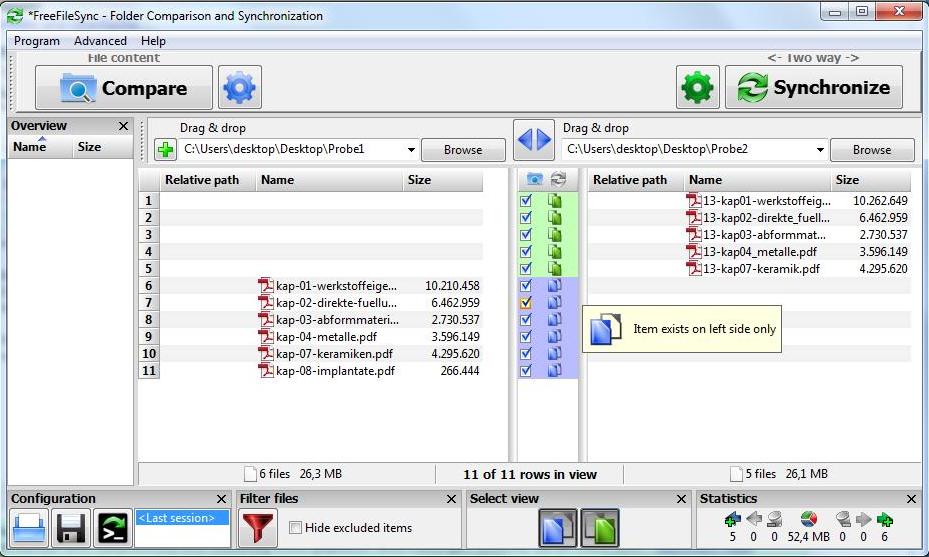929x557 pixels.
Task: Click update-right arrow statistics icon
Action: tap(863, 519)
